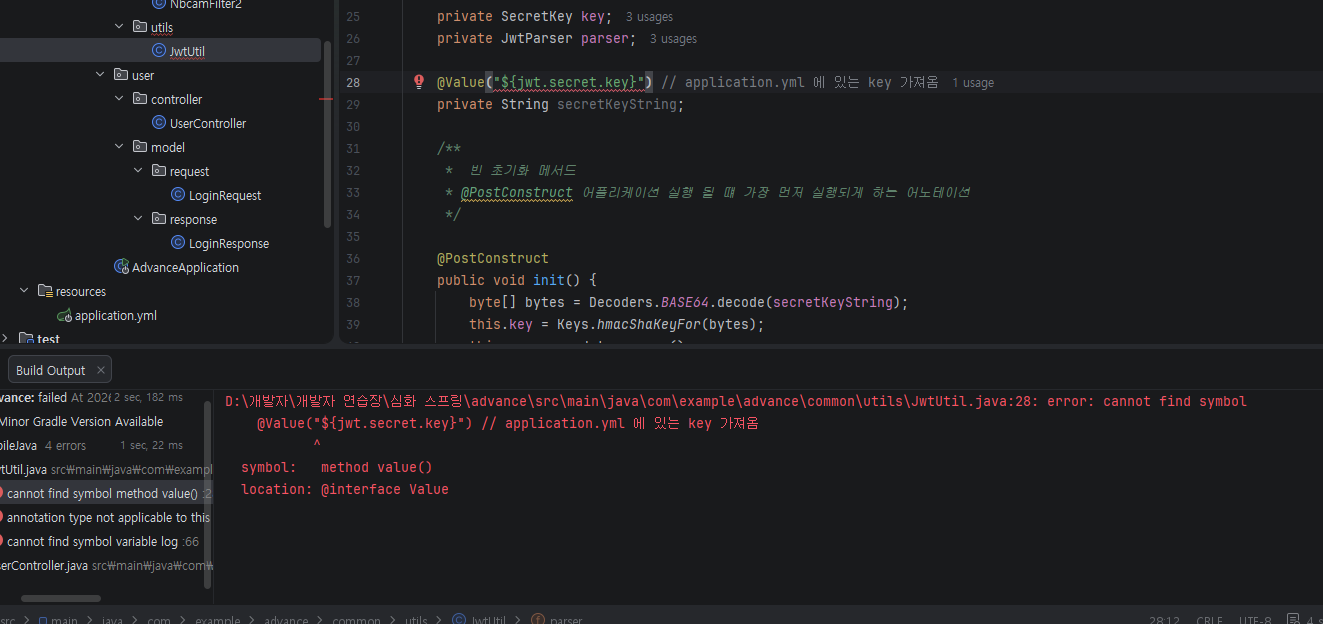Viewport: 1323px width, 624px height.
Task: Click the request package folder icon
Action: point(158,171)
